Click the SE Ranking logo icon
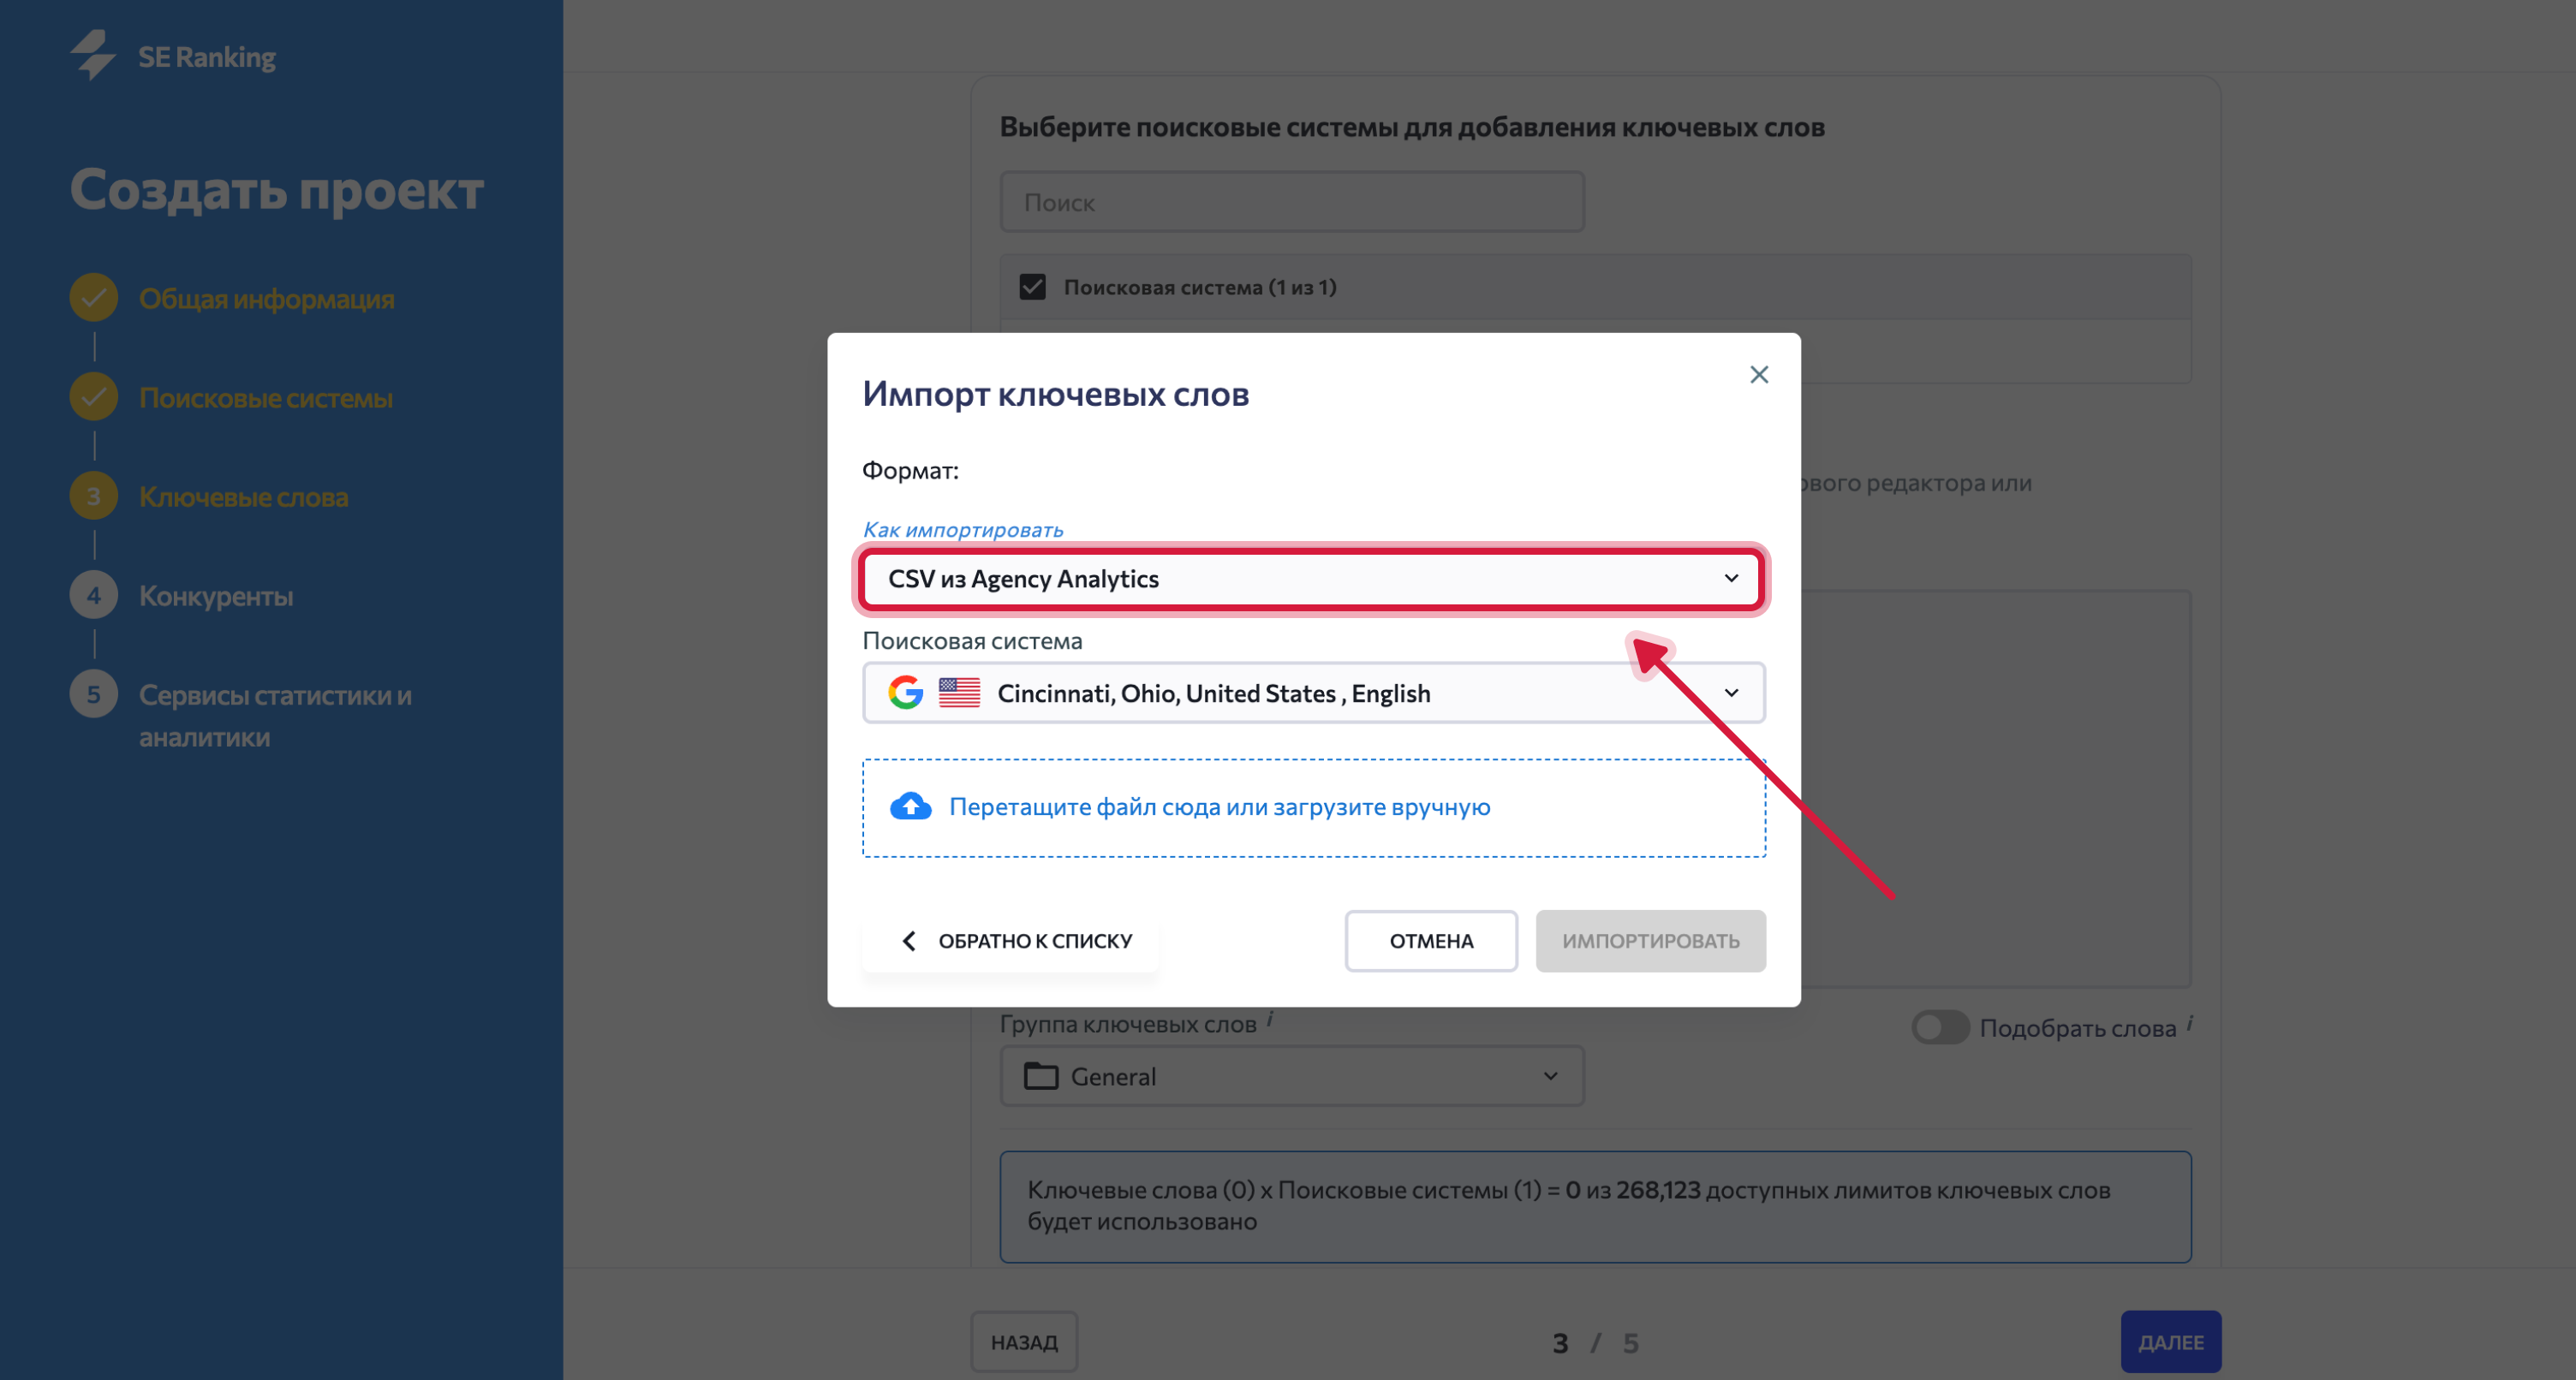 click(93, 55)
